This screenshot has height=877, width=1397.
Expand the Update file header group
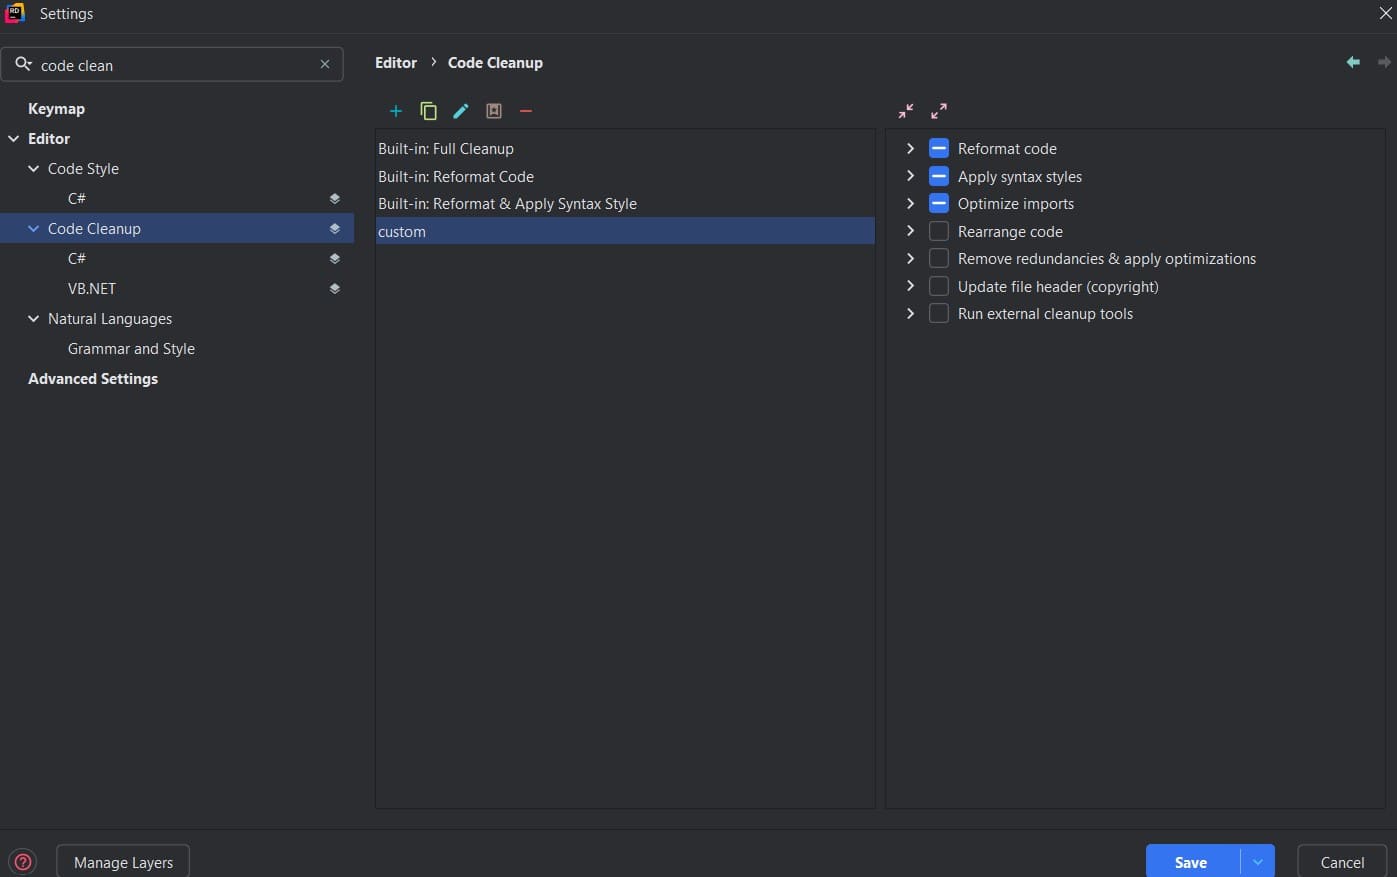(910, 286)
